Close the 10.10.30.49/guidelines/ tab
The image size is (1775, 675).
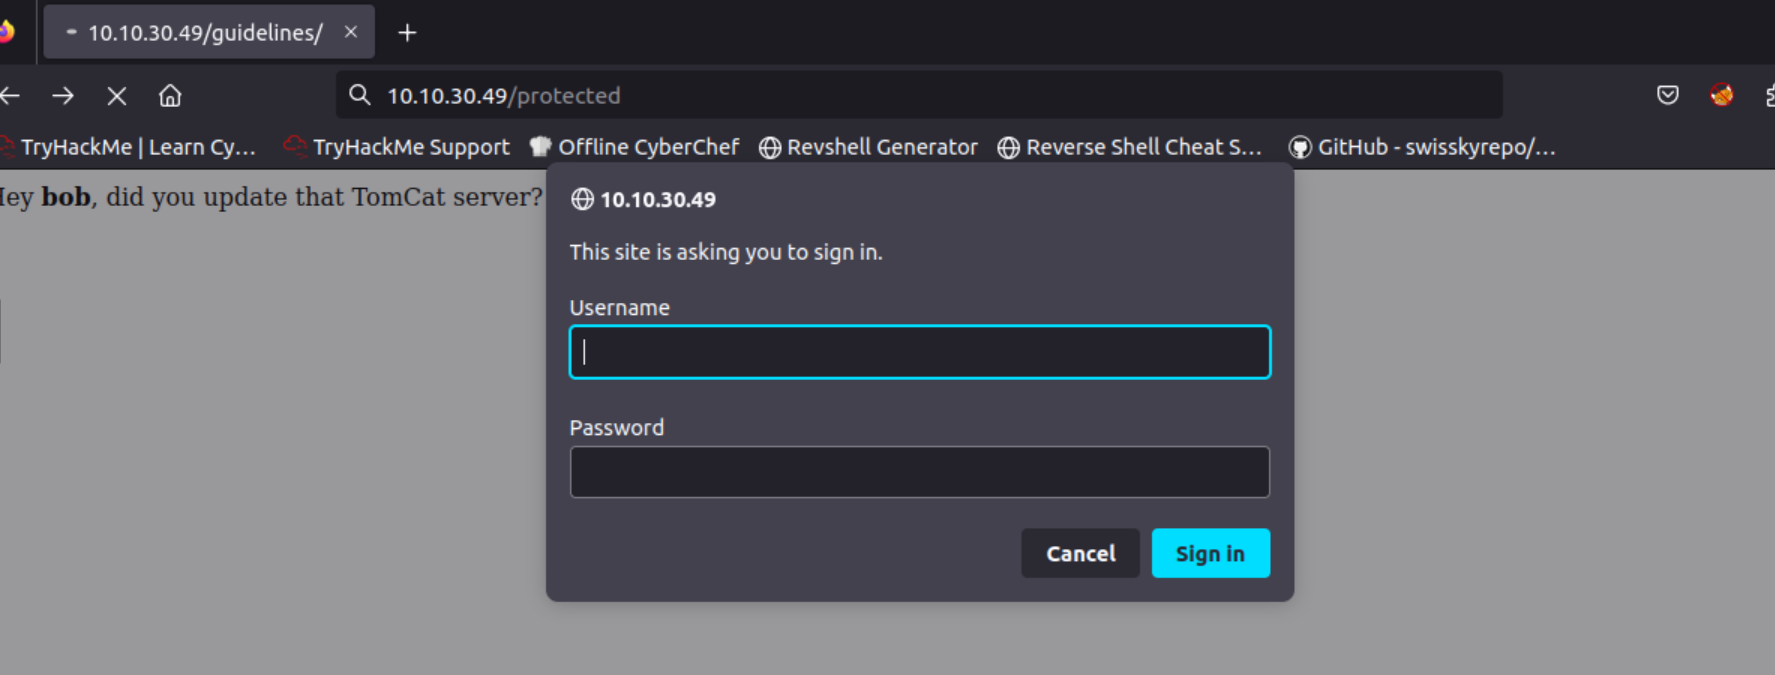tap(351, 32)
